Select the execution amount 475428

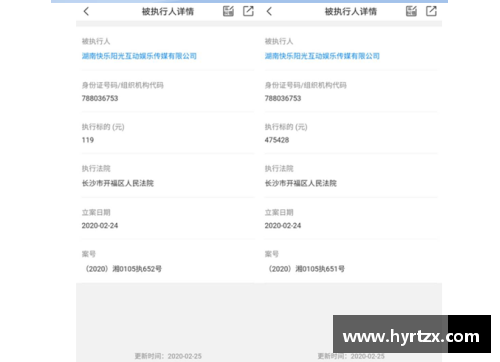277,140
